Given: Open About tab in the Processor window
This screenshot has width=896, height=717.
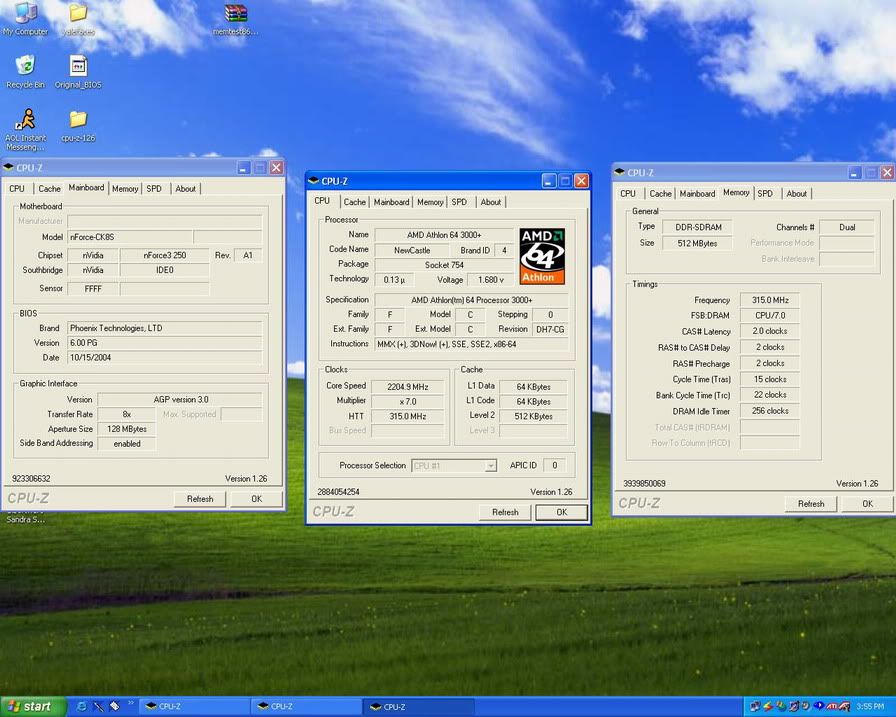Looking at the screenshot, I should coord(490,202).
